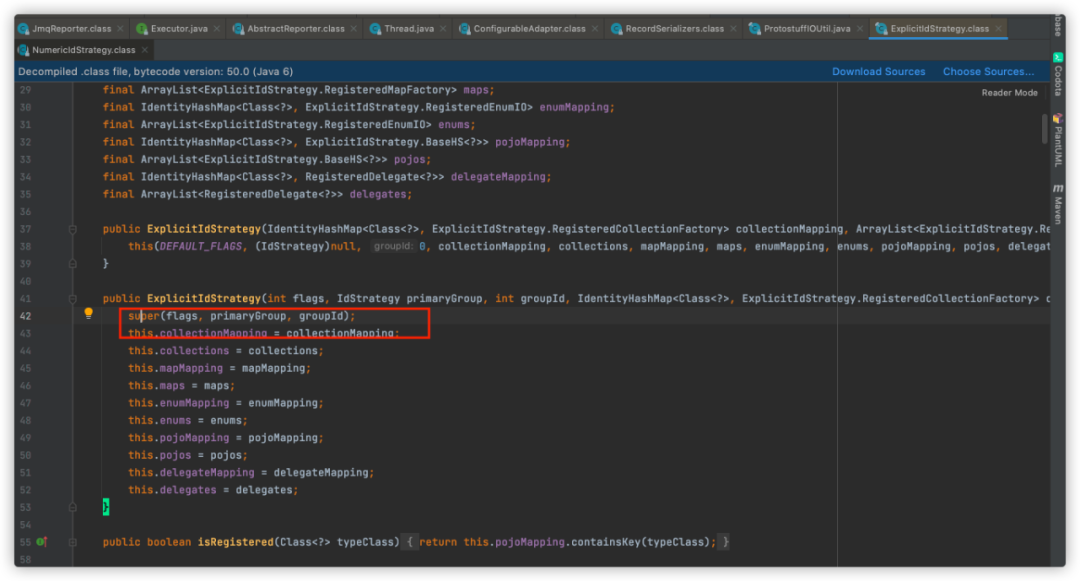Close the AbstractReporter.class tab

(353, 29)
